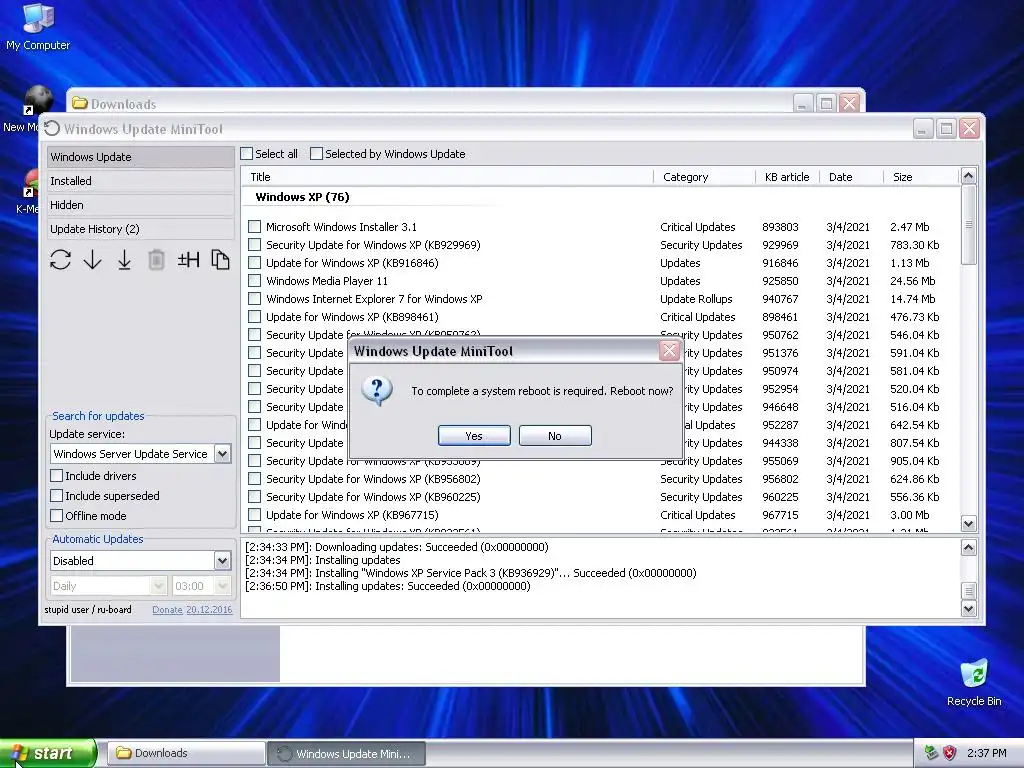
Task: Open the Update service dropdown
Action: pos(222,454)
